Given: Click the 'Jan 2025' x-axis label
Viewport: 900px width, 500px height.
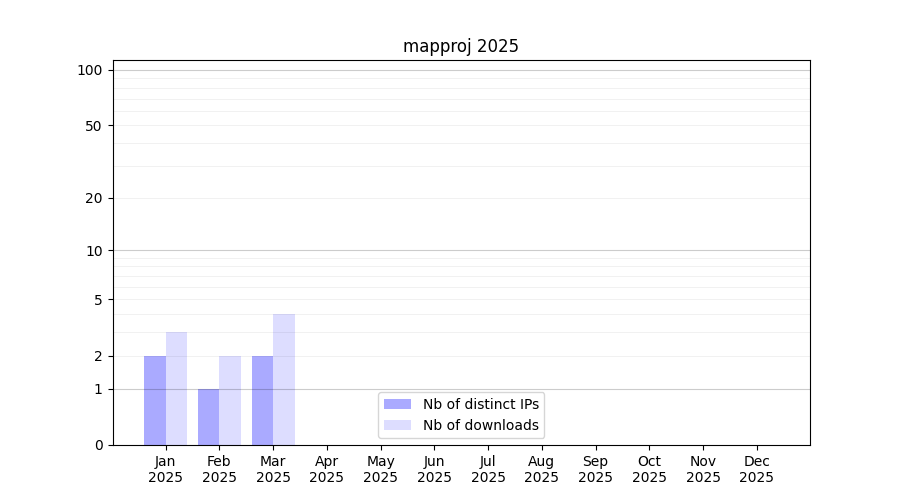Looking at the screenshot, I should tap(165, 469).
